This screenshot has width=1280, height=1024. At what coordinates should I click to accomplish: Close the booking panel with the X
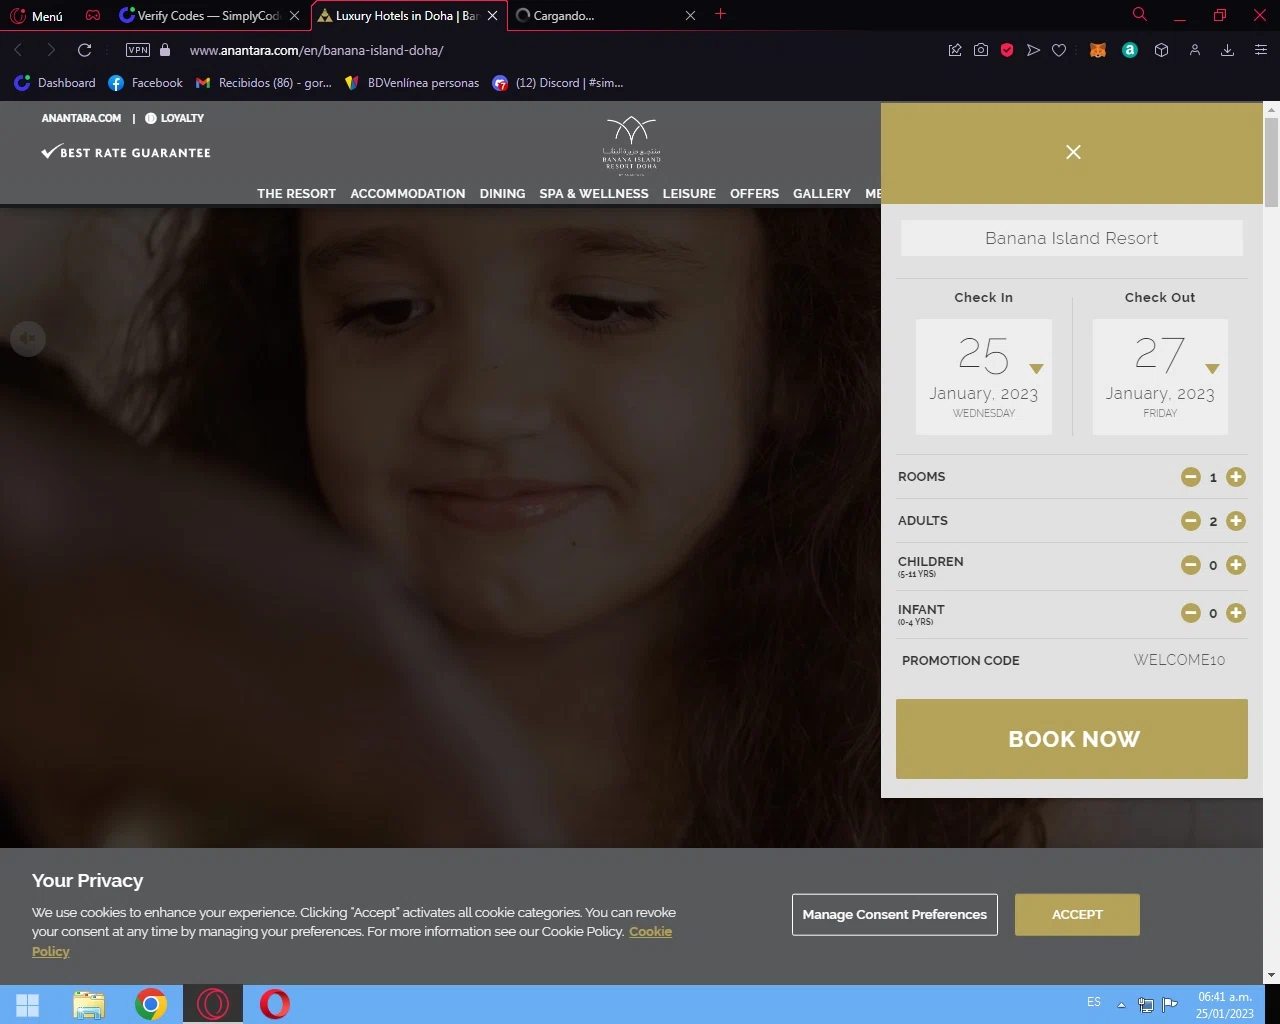click(x=1073, y=152)
